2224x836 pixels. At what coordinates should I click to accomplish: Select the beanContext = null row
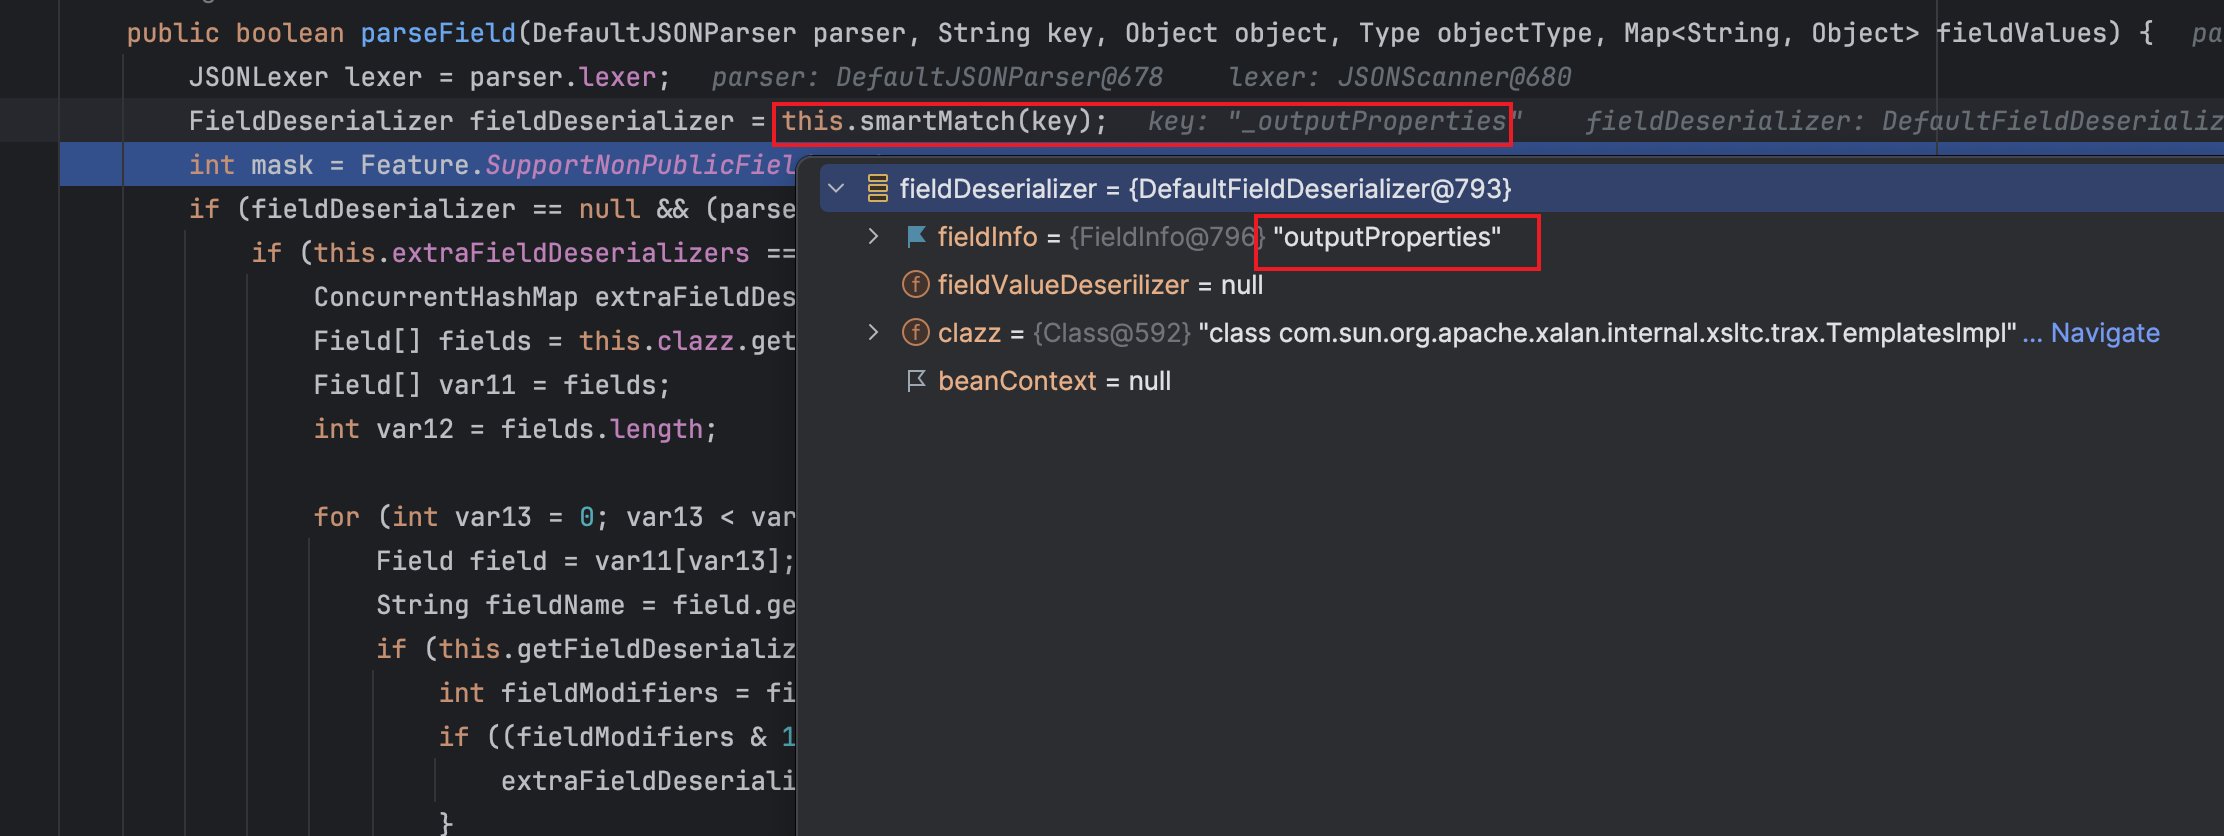(1054, 381)
